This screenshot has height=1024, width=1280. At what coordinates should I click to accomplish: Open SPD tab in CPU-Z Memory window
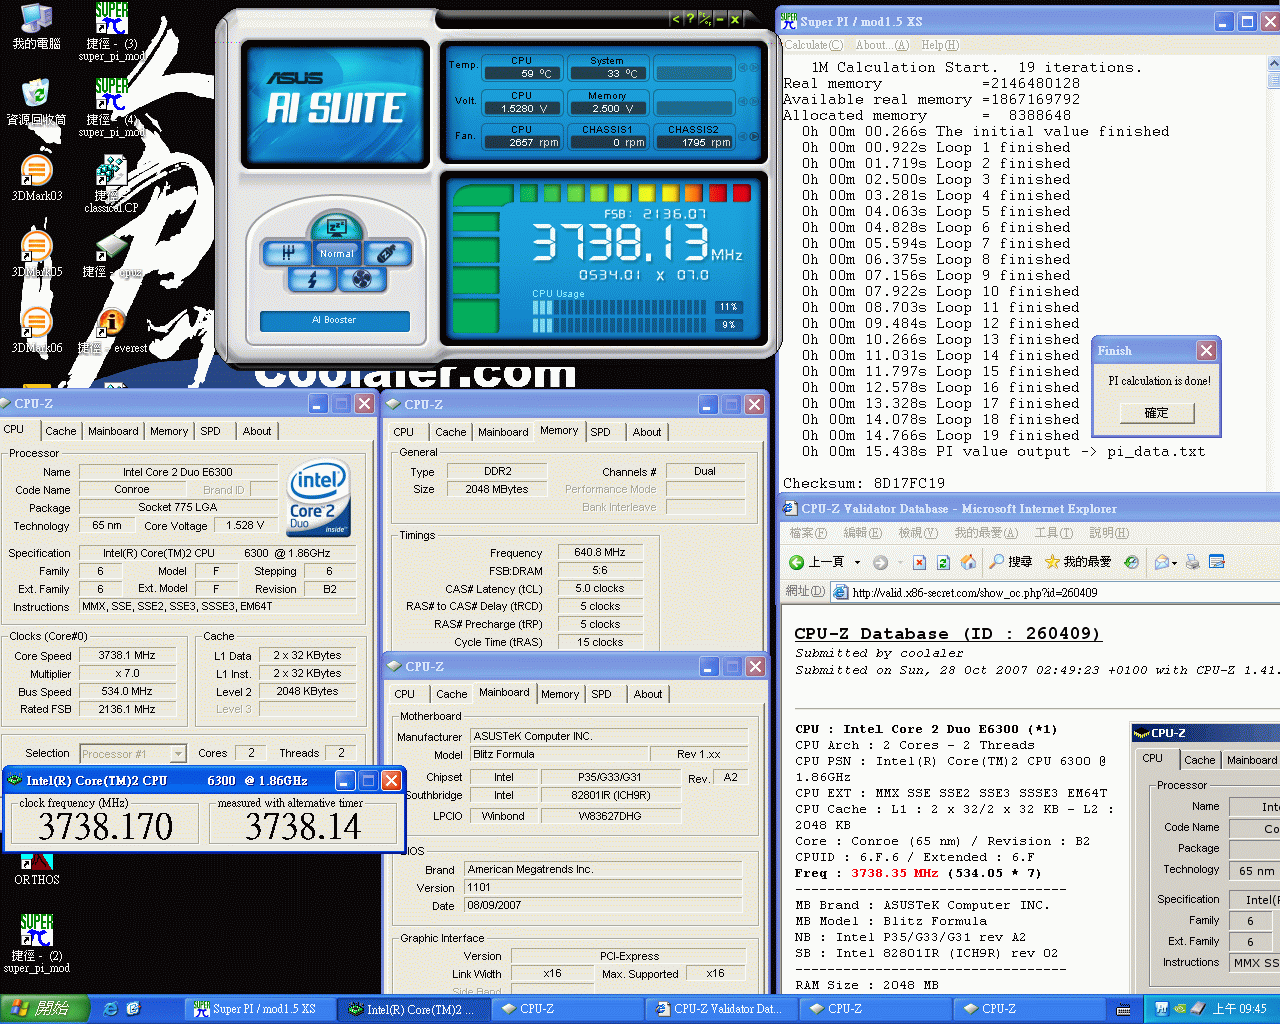[600, 432]
